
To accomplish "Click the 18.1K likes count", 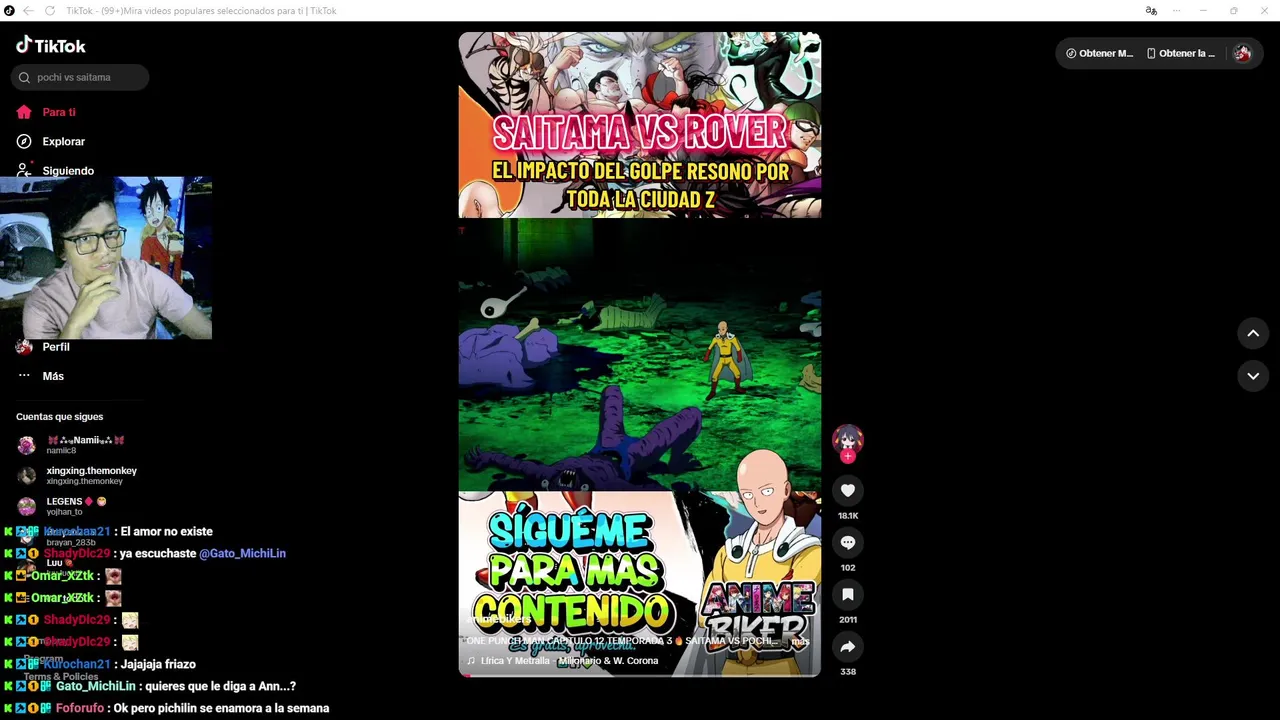I will point(848,516).
